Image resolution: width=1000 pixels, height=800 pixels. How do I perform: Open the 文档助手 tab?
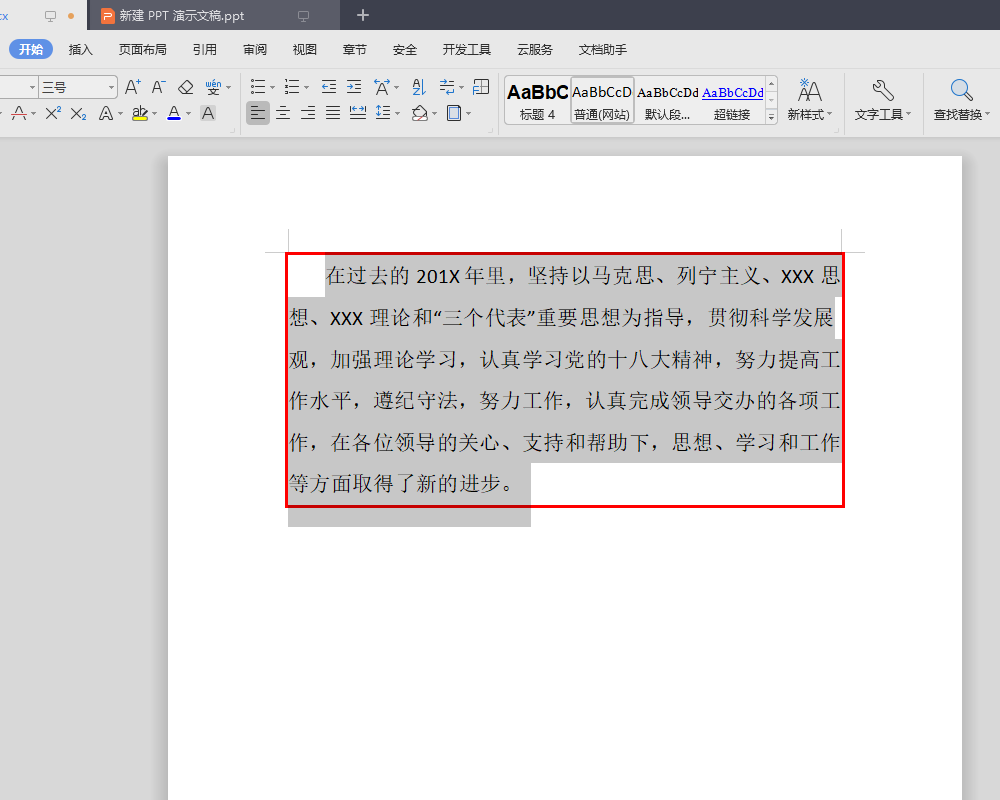tap(603, 49)
